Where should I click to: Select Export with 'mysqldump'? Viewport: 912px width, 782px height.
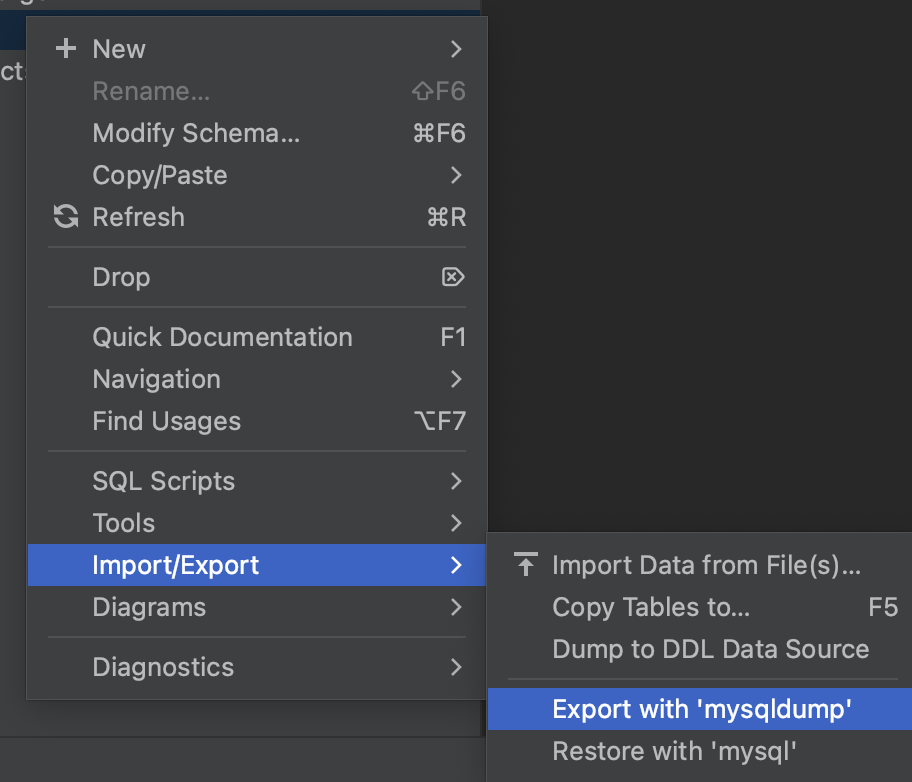click(x=700, y=709)
